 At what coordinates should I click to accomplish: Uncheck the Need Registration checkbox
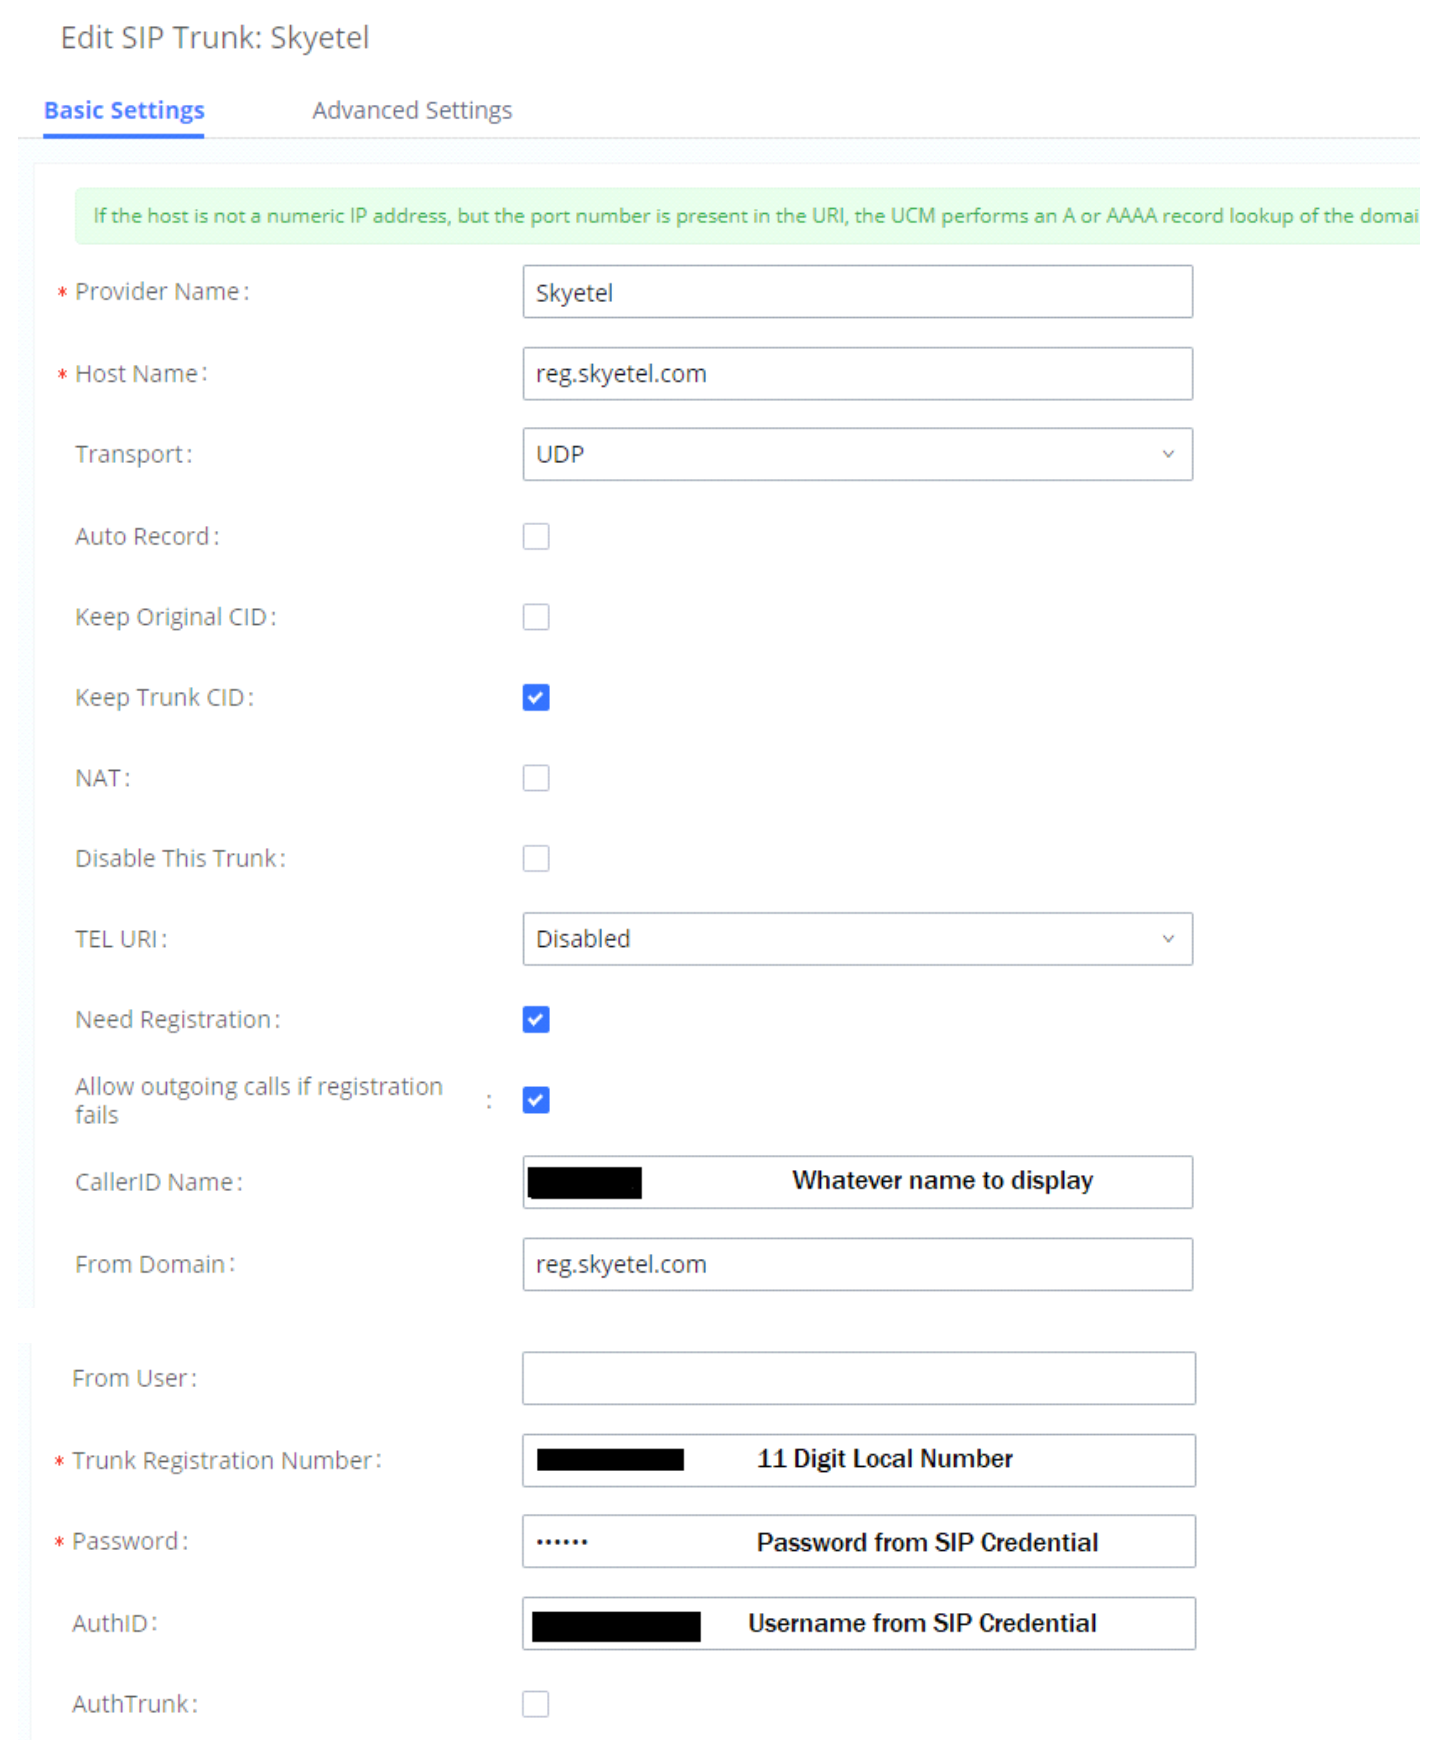[x=536, y=1020]
